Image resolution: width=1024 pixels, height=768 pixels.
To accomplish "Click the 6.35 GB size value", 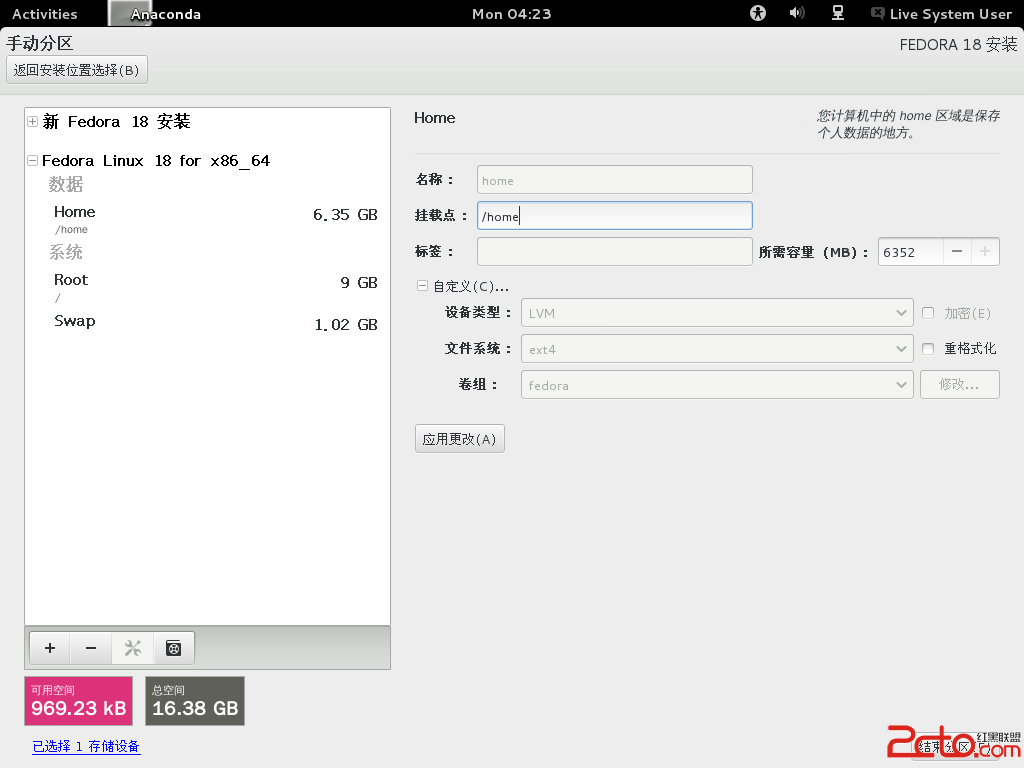I will pyautogui.click(x=345, y=215).
